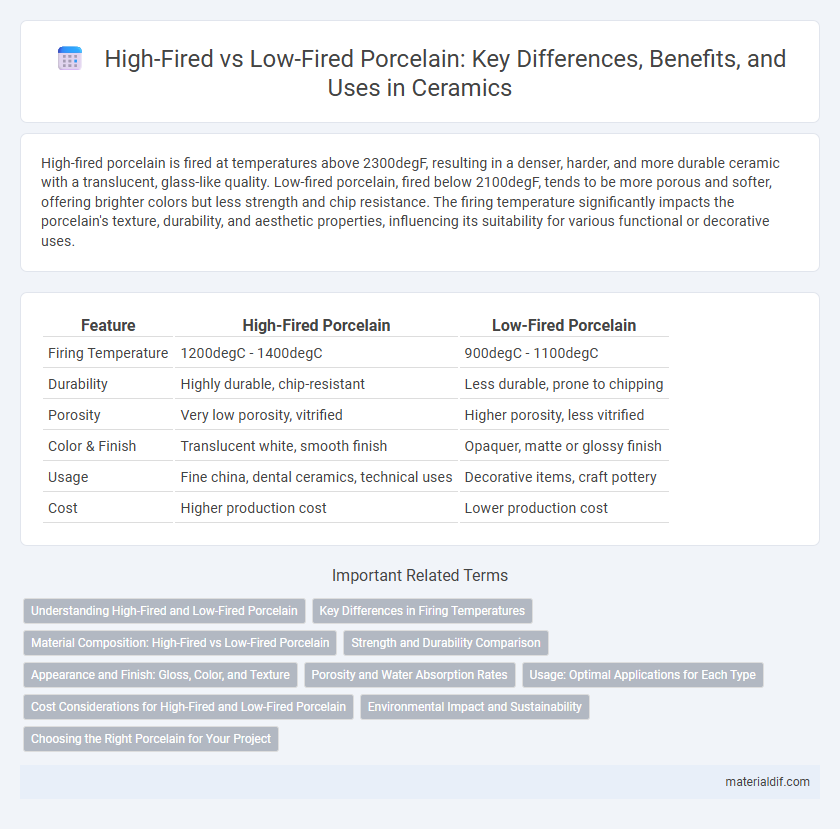Image resolution: width=840 pixels, height=829 pixels.
Task: Click the High-Fired Porcelain column header
Action: pos(316,325)
